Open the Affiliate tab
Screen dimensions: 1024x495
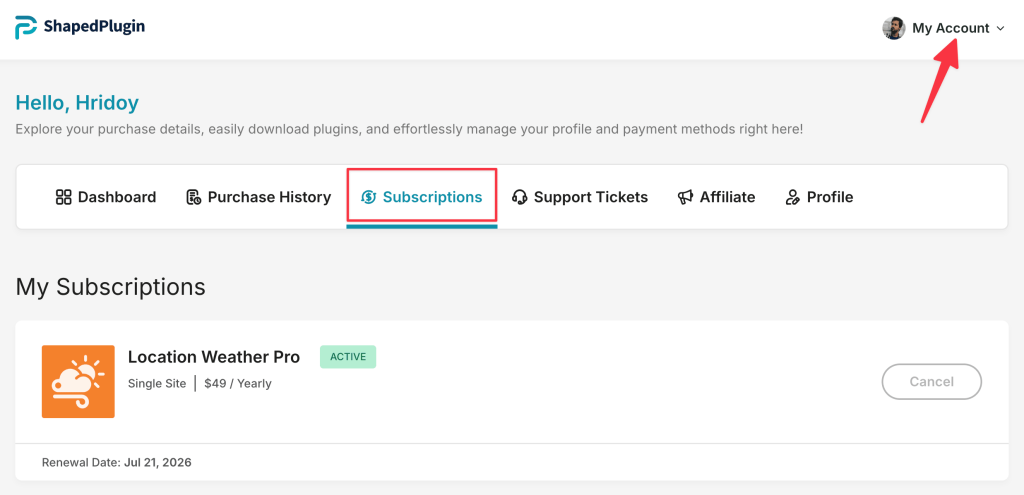click(x=727, y=197)
